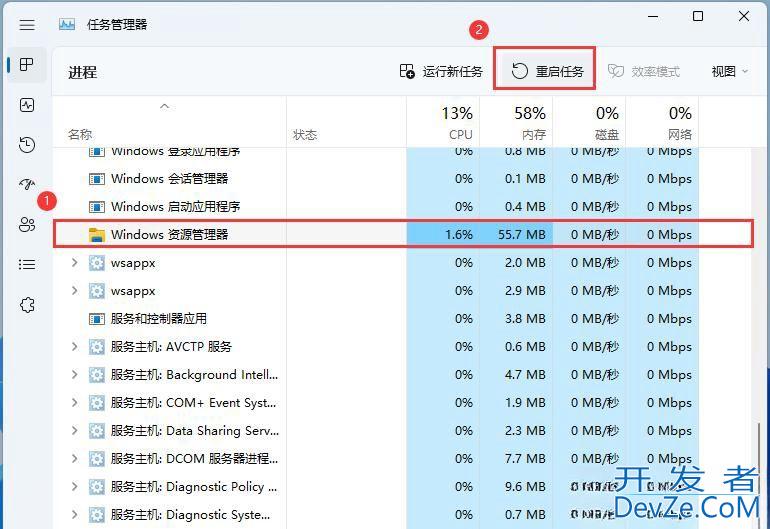Expand 服务主机: Diagnostic Syste...

tap(75, 515)
